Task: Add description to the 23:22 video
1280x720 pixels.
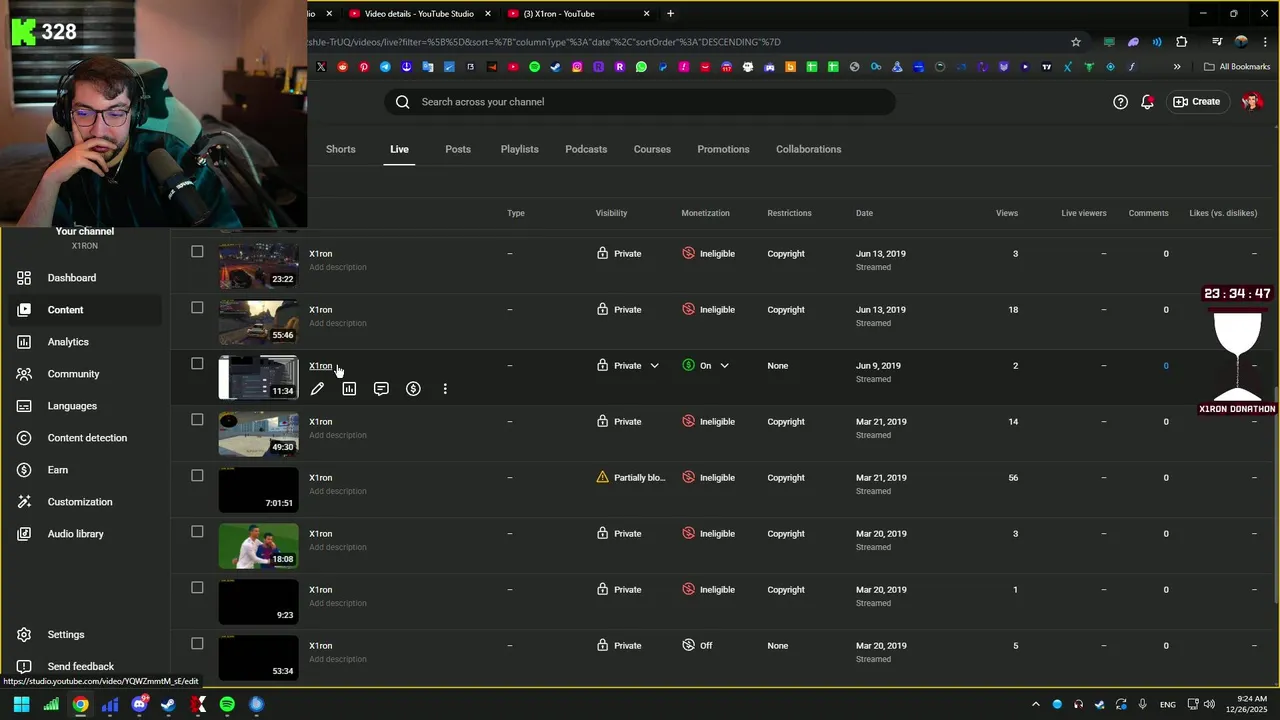Action: pyautogui.click(x=338, y=267)
